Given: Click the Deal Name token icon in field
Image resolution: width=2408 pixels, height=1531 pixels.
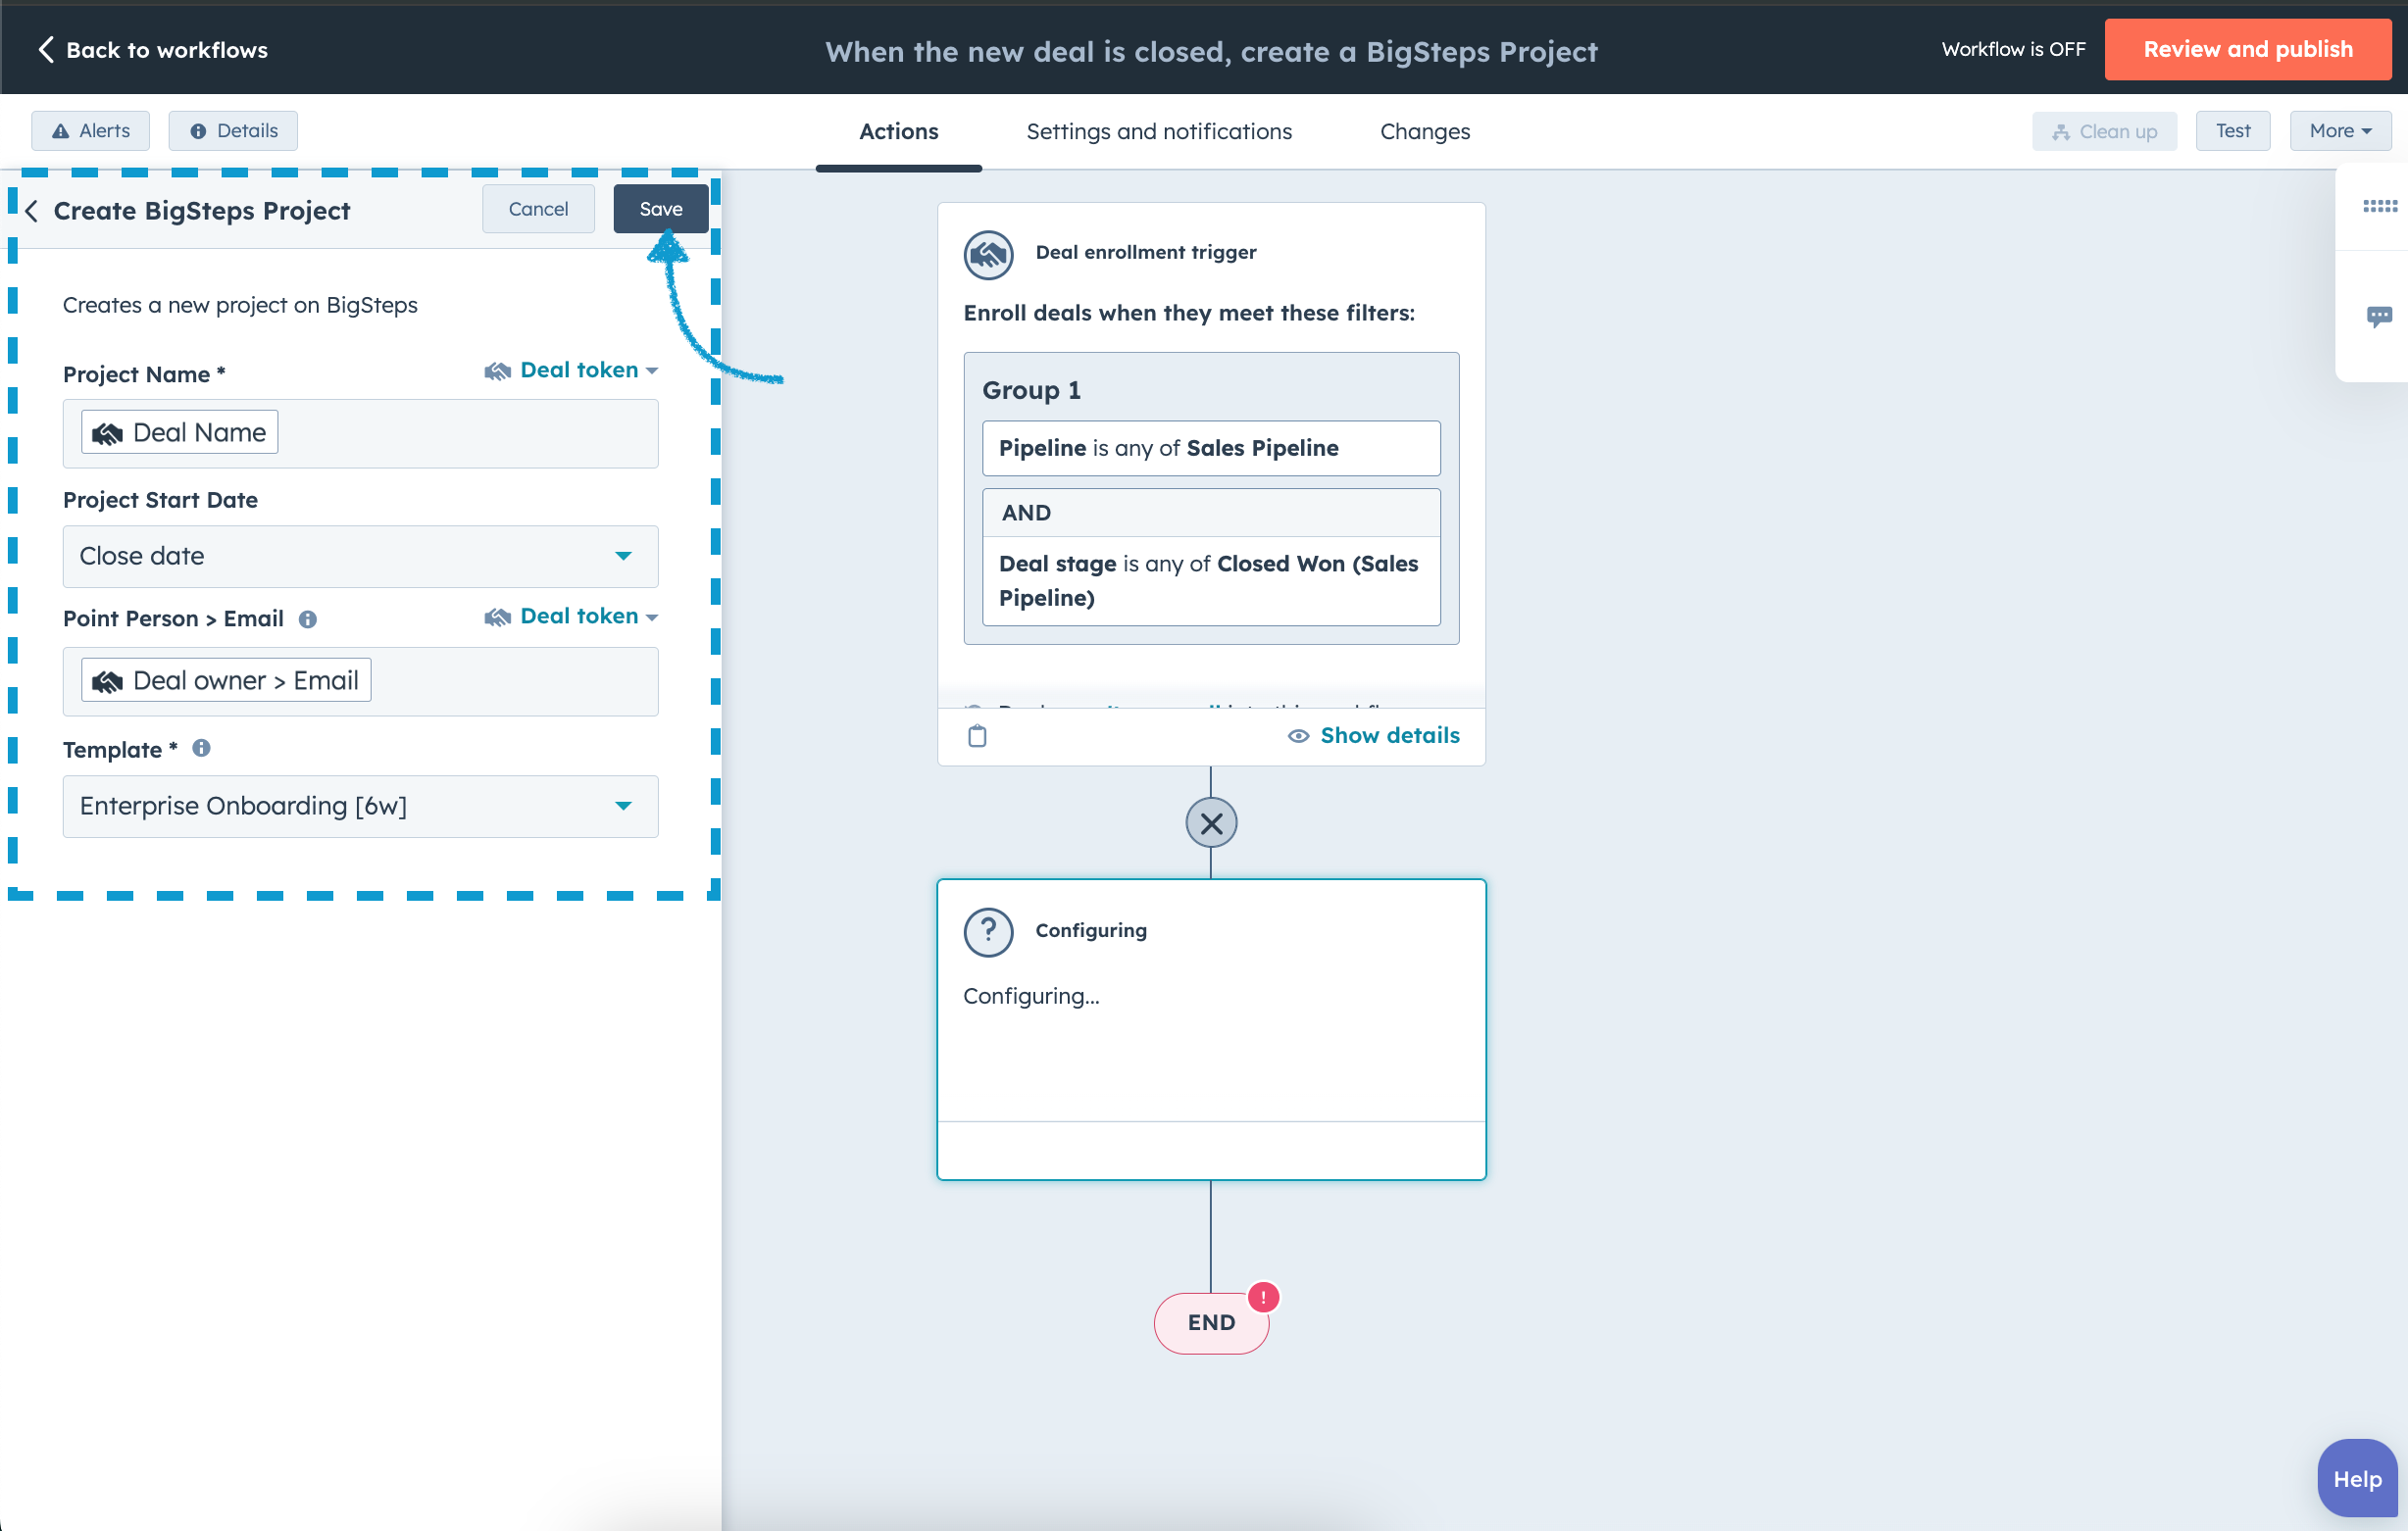Looking at the screenshot, I should point(109,429).
